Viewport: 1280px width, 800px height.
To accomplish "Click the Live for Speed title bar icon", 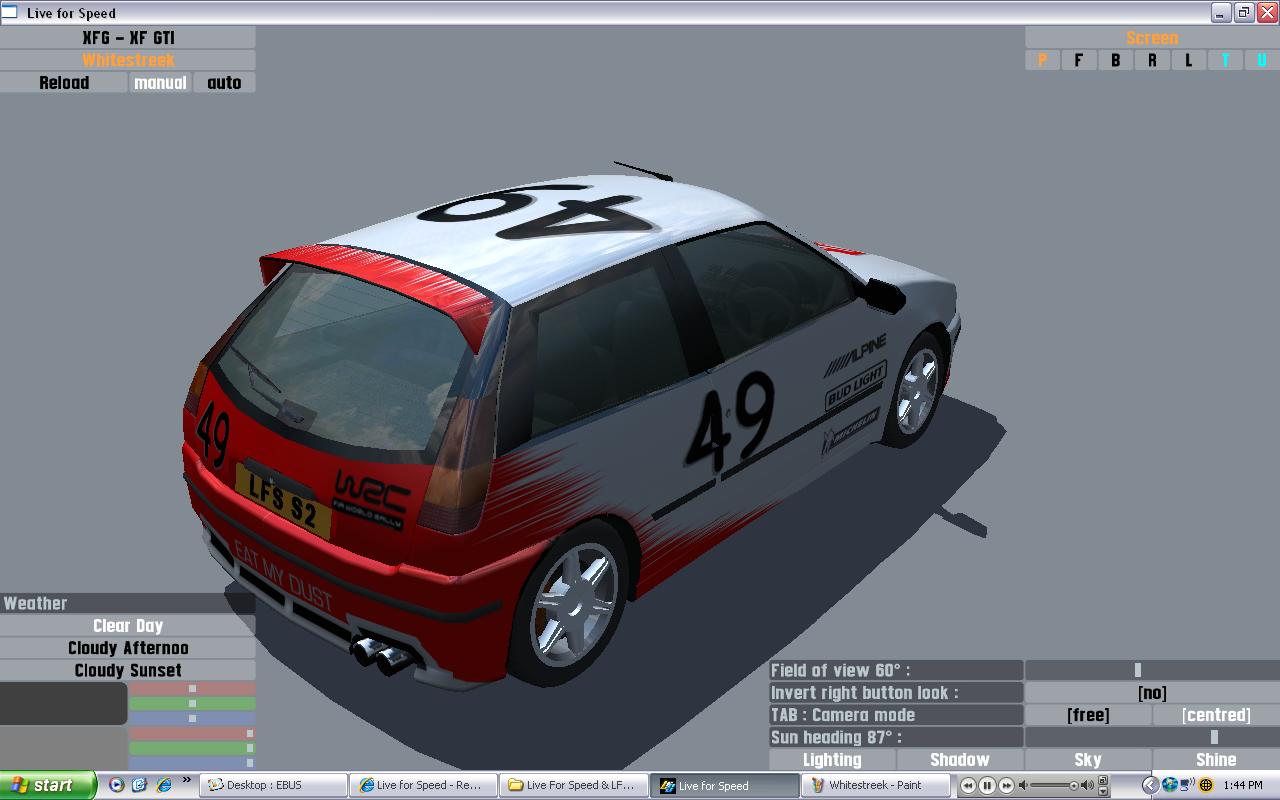I will (x=11, y=13).
